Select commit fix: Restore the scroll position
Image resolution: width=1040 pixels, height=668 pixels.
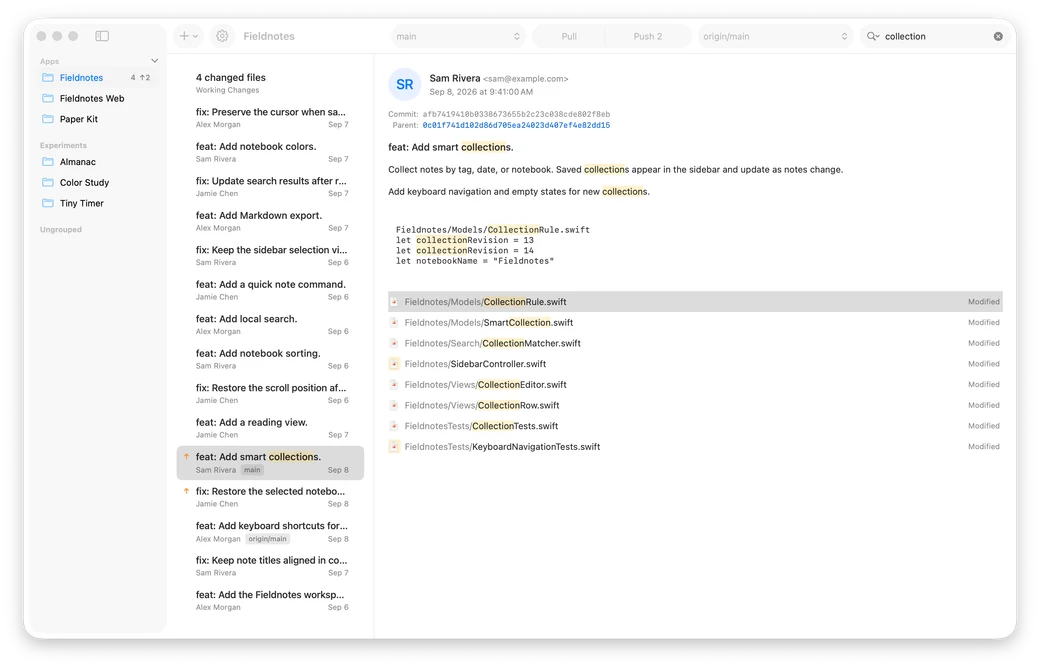270,393
